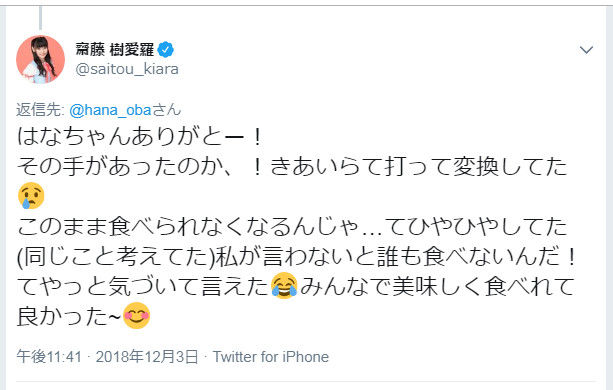This screenshot has height=390, width=613.
Task: Click the text てやっと気づいて言えた
Action: point(143,286)
